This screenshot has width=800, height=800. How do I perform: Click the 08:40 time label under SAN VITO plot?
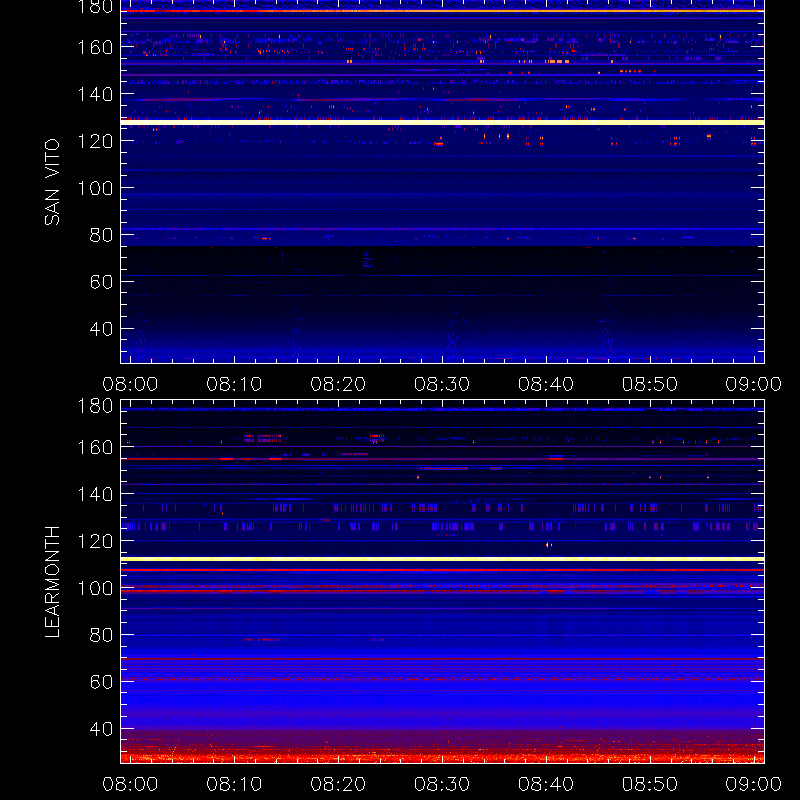546,384
